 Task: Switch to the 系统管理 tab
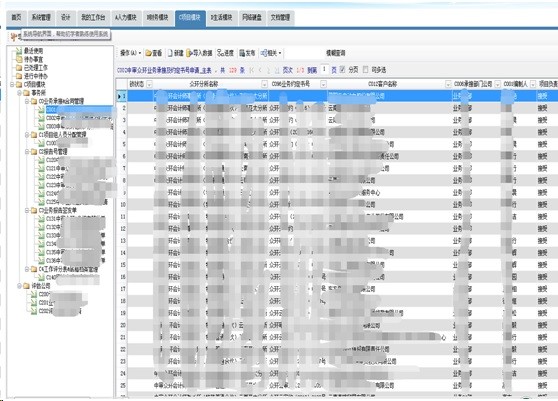41,17
